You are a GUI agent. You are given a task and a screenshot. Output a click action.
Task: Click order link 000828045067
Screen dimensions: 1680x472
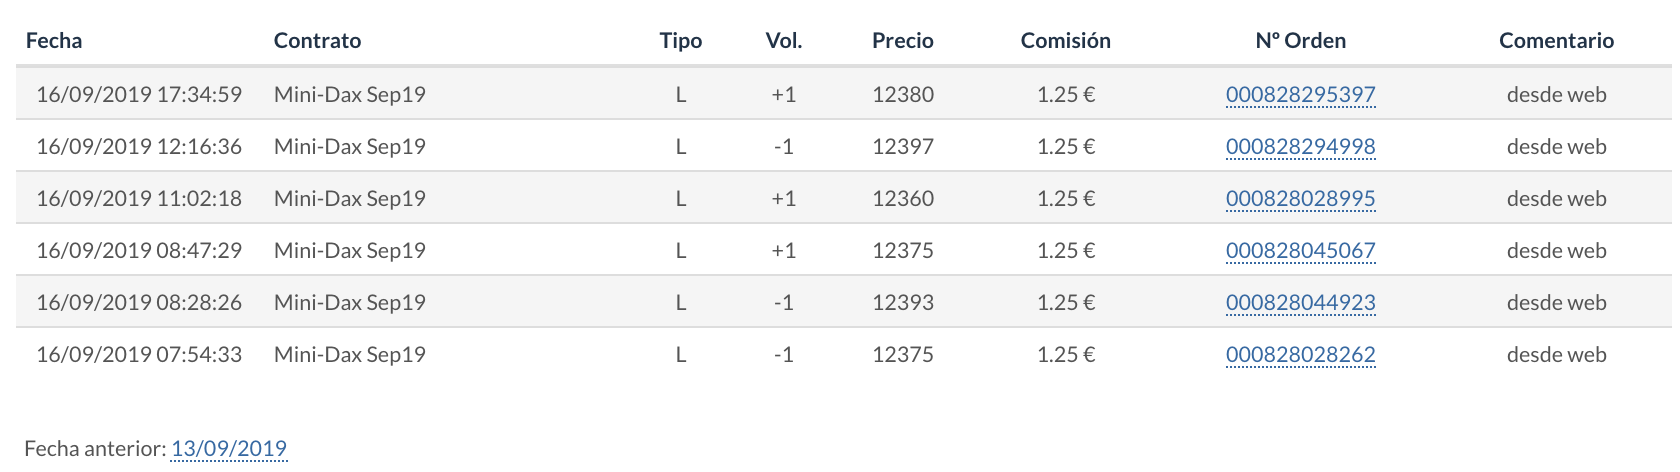tap(1300, 251)
